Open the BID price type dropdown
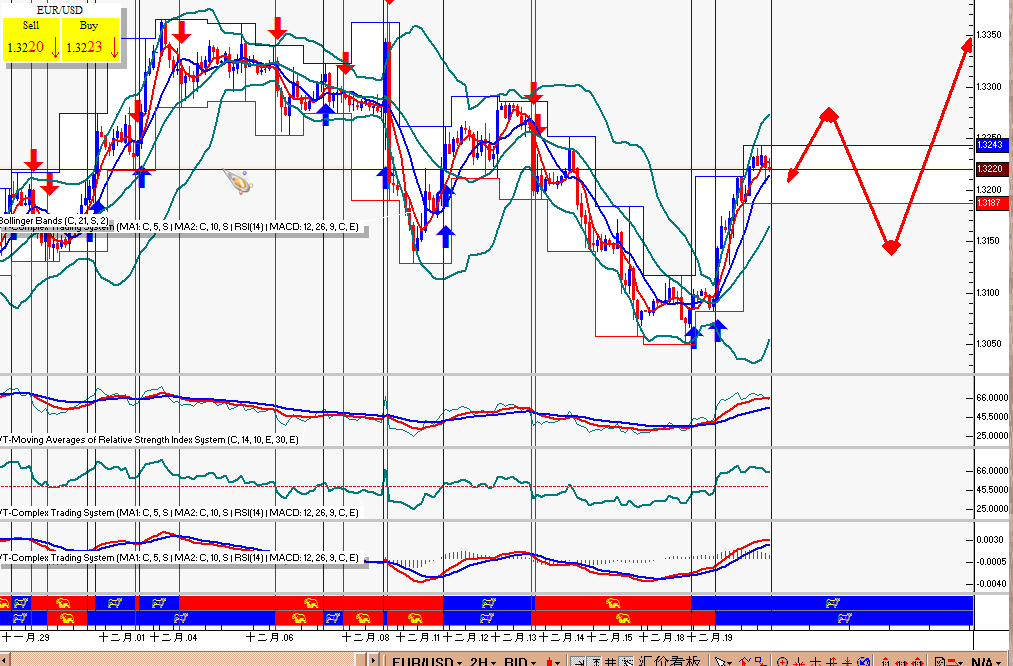This screenshot has height=666, width=1013. click(x=519, y=661)
